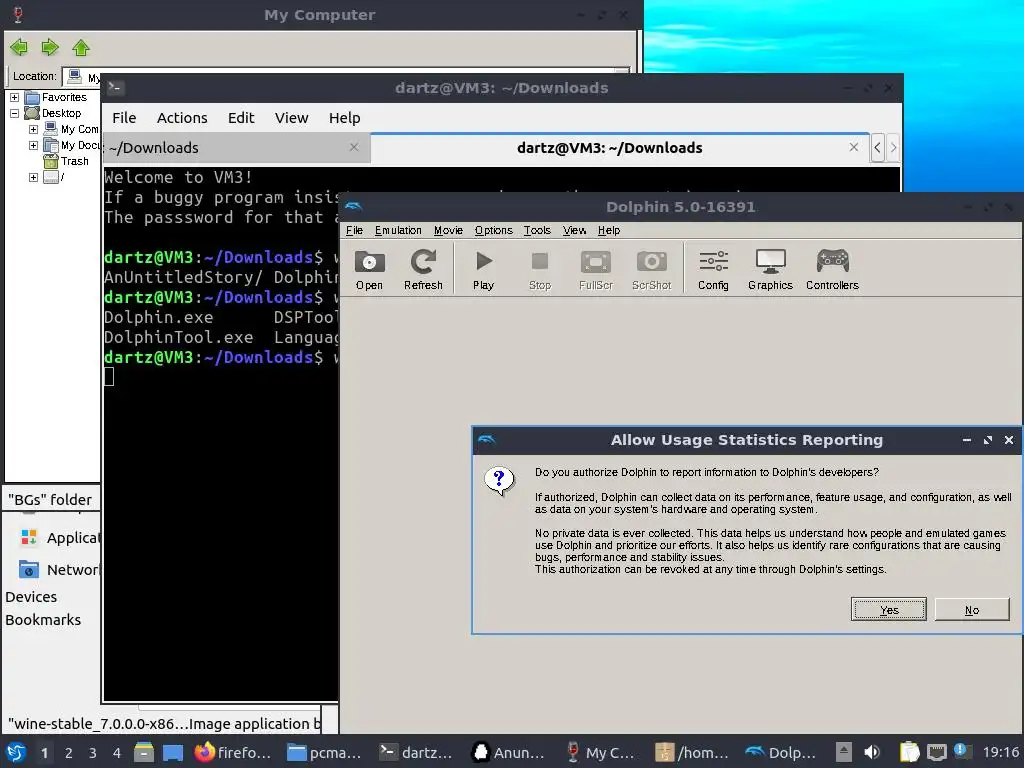
Task: Switch to the dartz terminal taskbar entry
Action: click(417, 752)
